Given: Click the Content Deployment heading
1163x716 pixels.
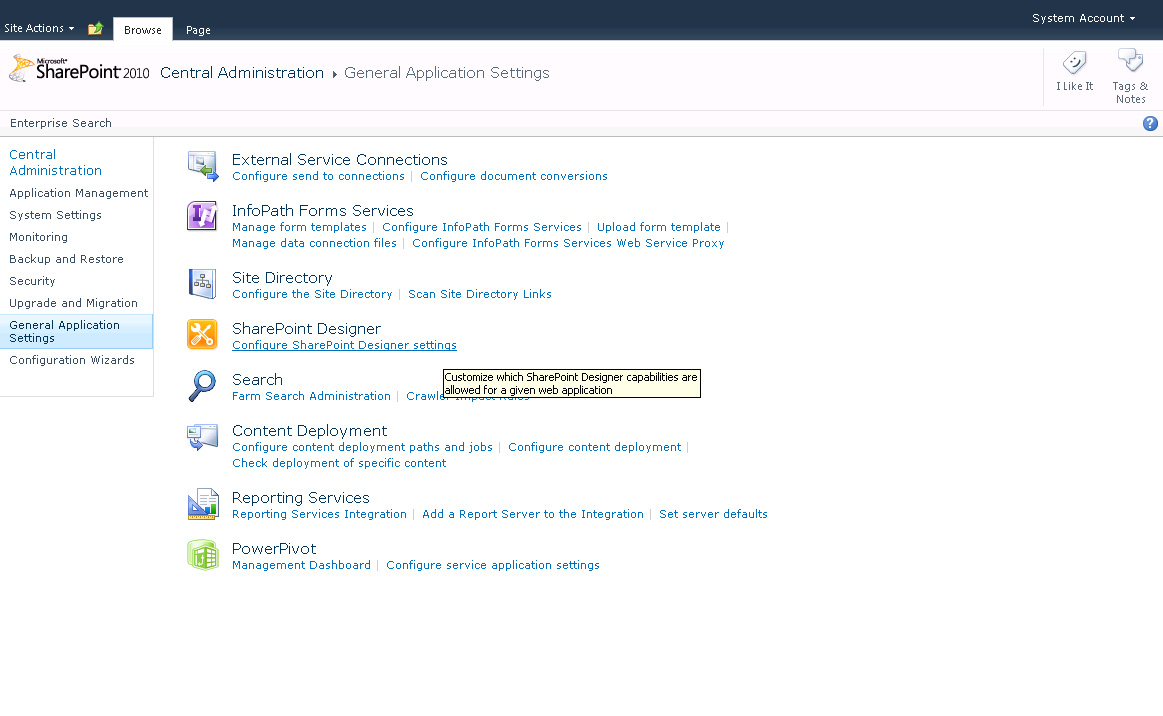Looking at the screenshot, I should pyautogui.click(x=309, y=431).
